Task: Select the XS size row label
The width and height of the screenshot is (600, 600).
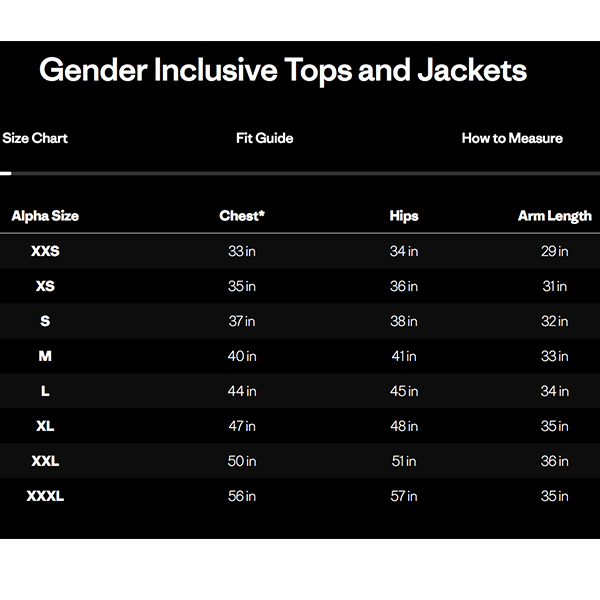Action: tap(45, 286)
